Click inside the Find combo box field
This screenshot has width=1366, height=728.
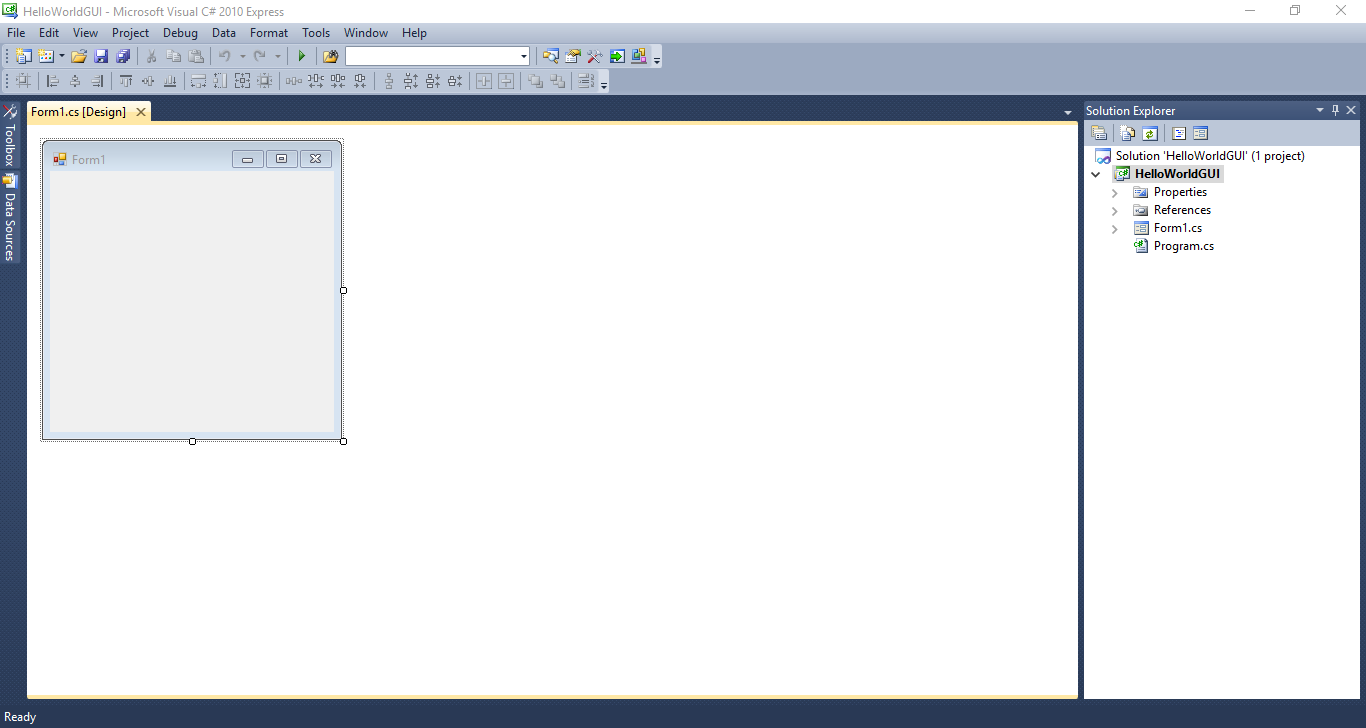pos(431,56)
